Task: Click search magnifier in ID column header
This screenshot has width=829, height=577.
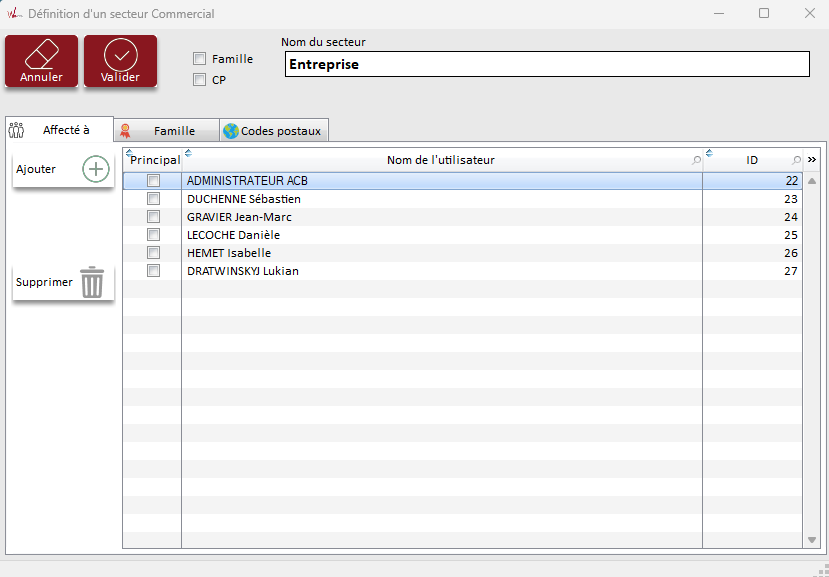Action: (x=796, y=160)
